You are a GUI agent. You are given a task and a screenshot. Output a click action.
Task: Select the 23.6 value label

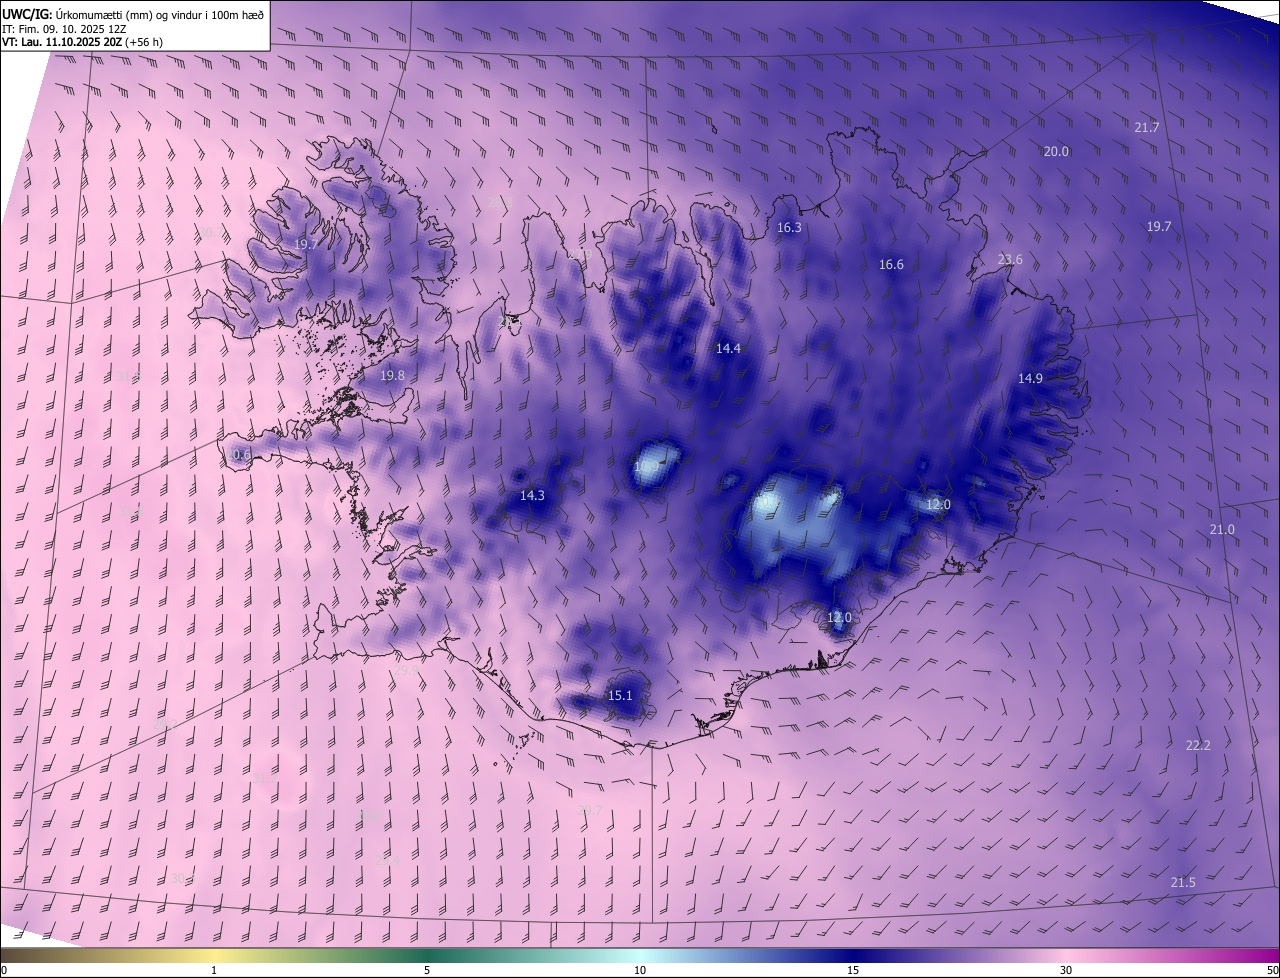1010,260
